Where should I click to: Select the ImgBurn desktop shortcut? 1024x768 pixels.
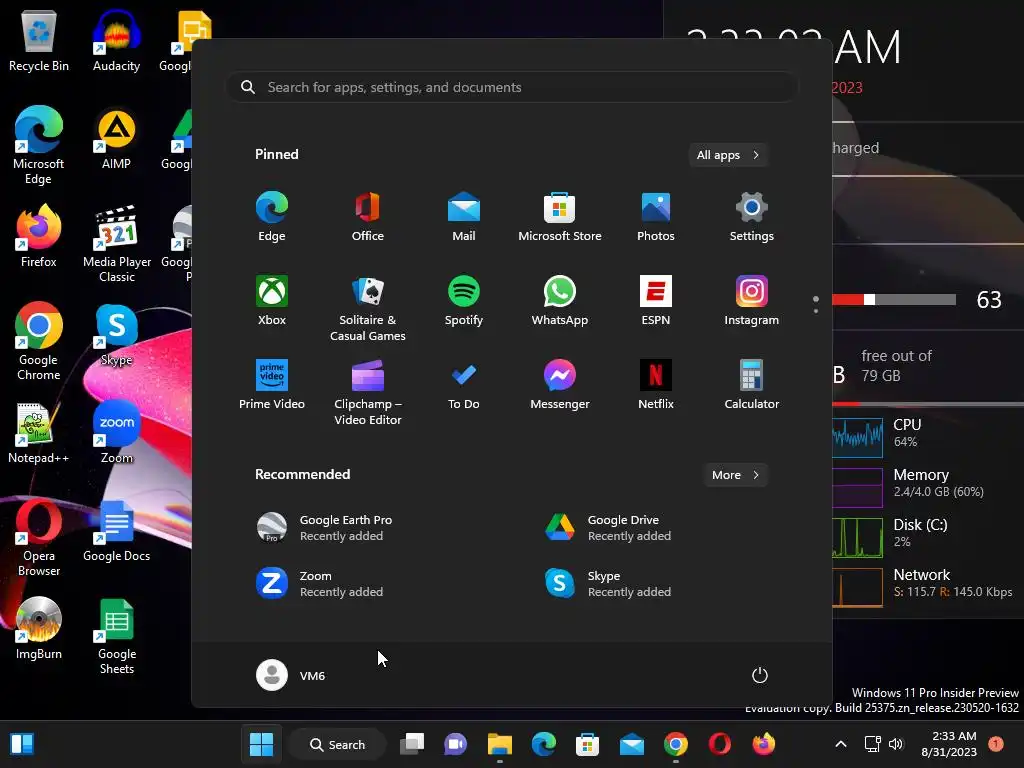39,629
